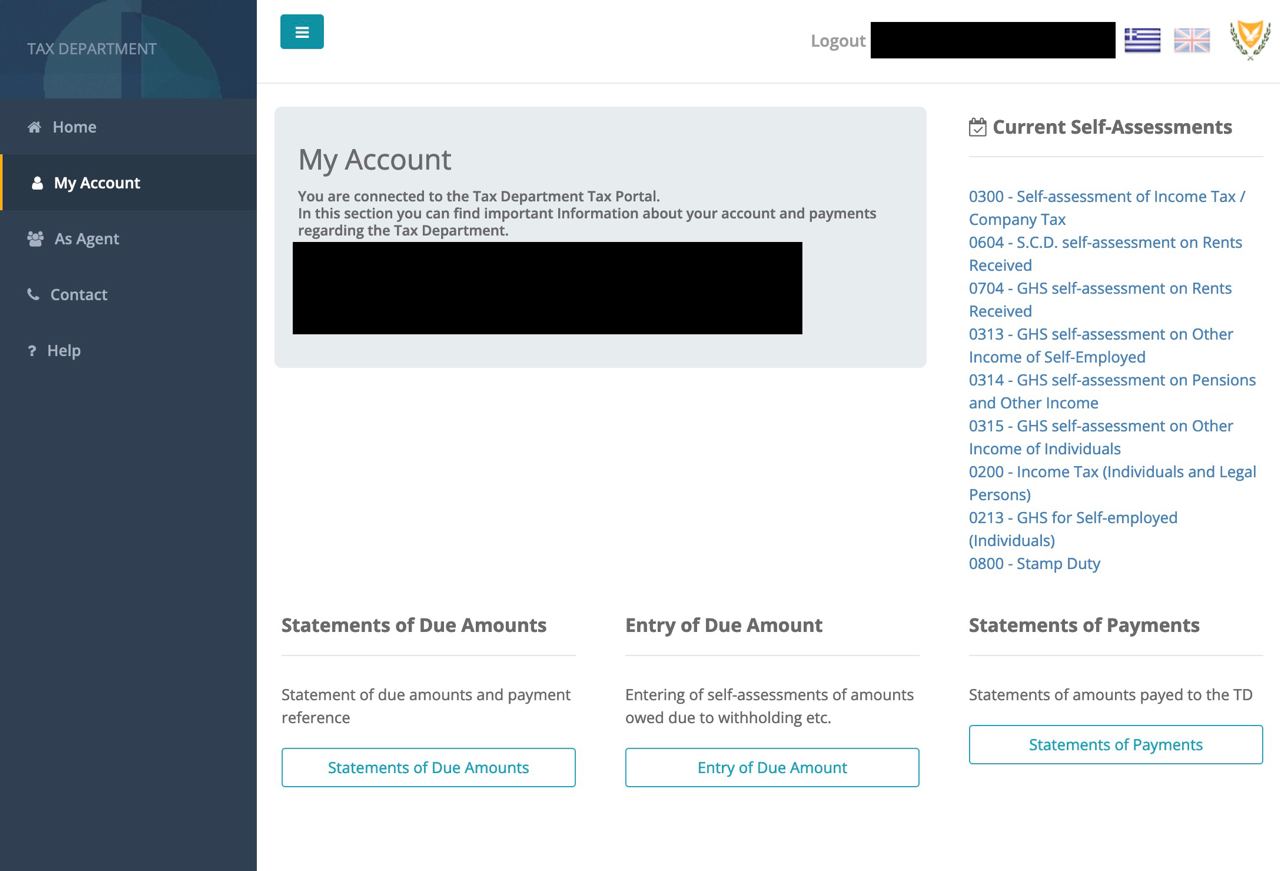
Task: Click the Current Self-Assessments calendar icon
Action: 977,128
